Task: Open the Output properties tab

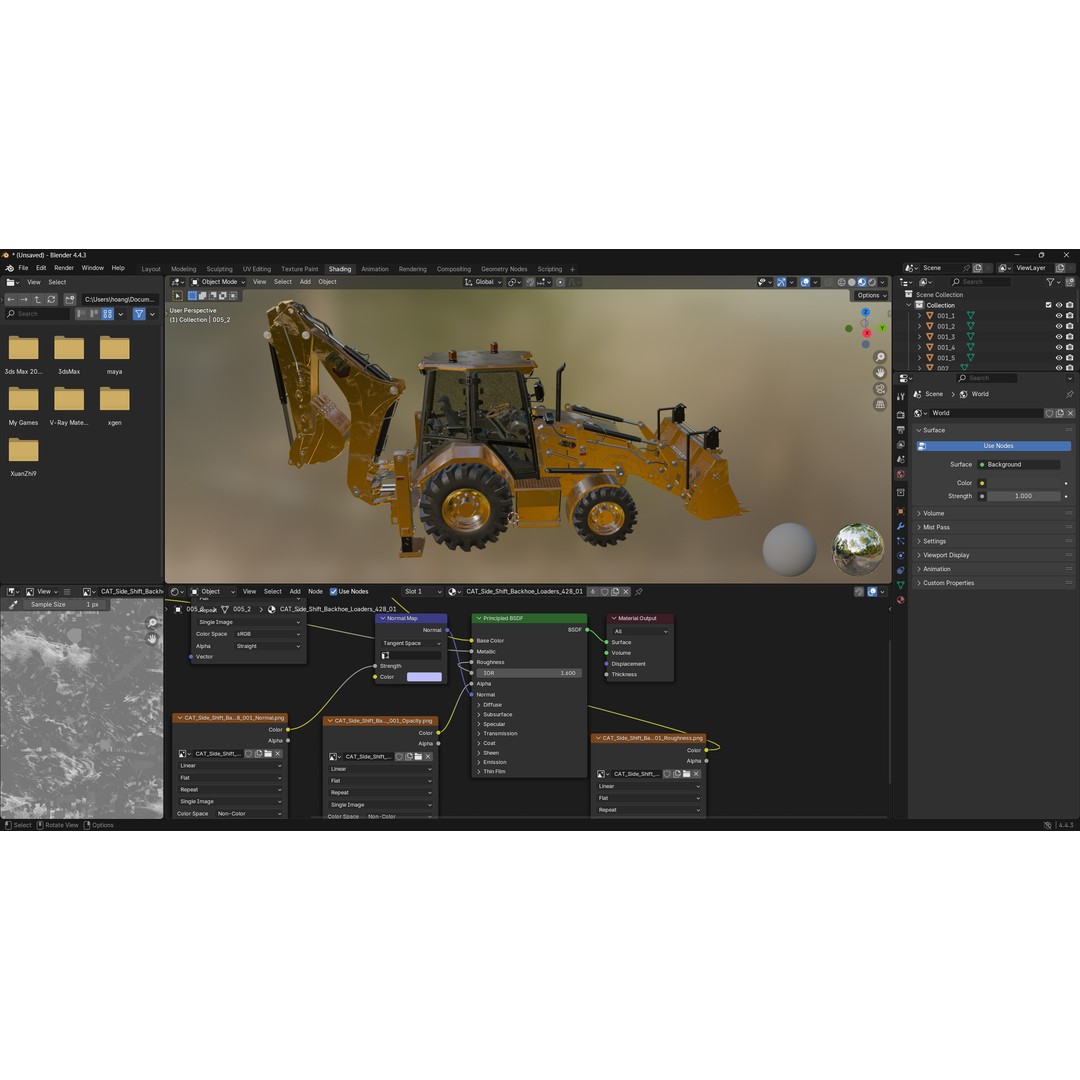Action: 900,430
